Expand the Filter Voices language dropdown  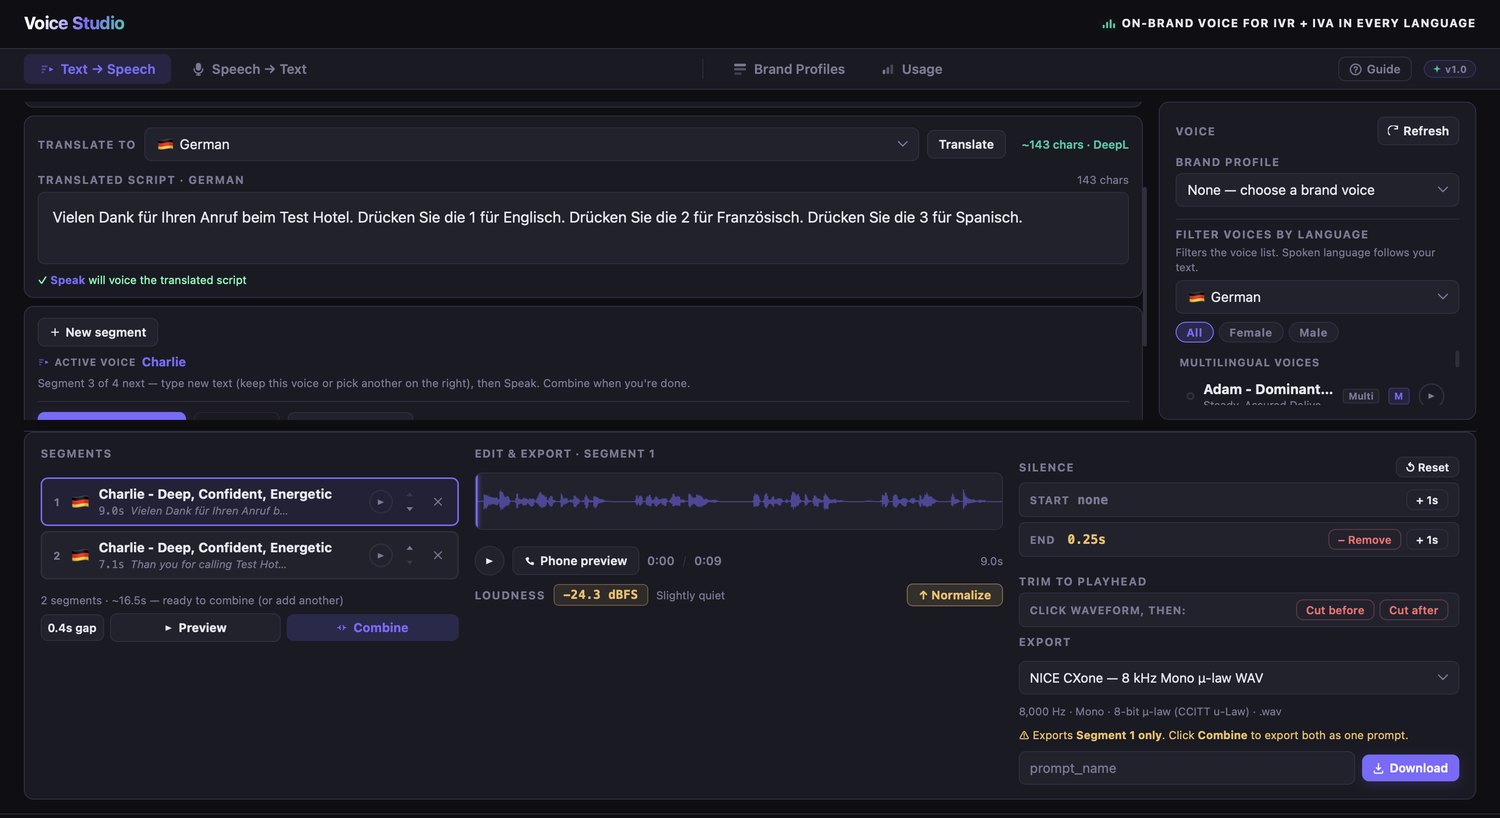[1317, 297]
